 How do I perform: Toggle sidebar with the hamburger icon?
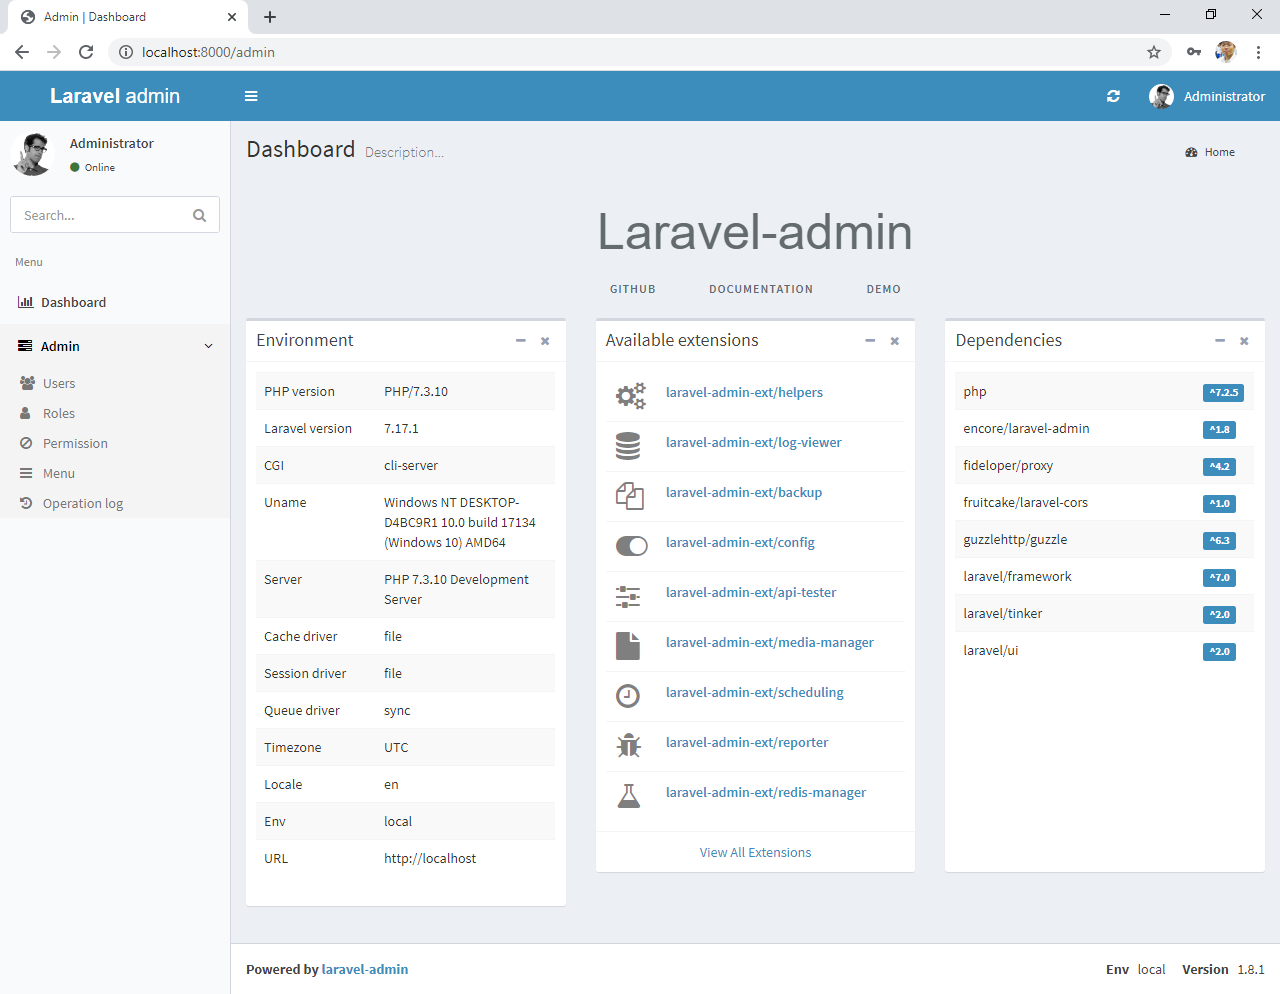click(251, 96)
